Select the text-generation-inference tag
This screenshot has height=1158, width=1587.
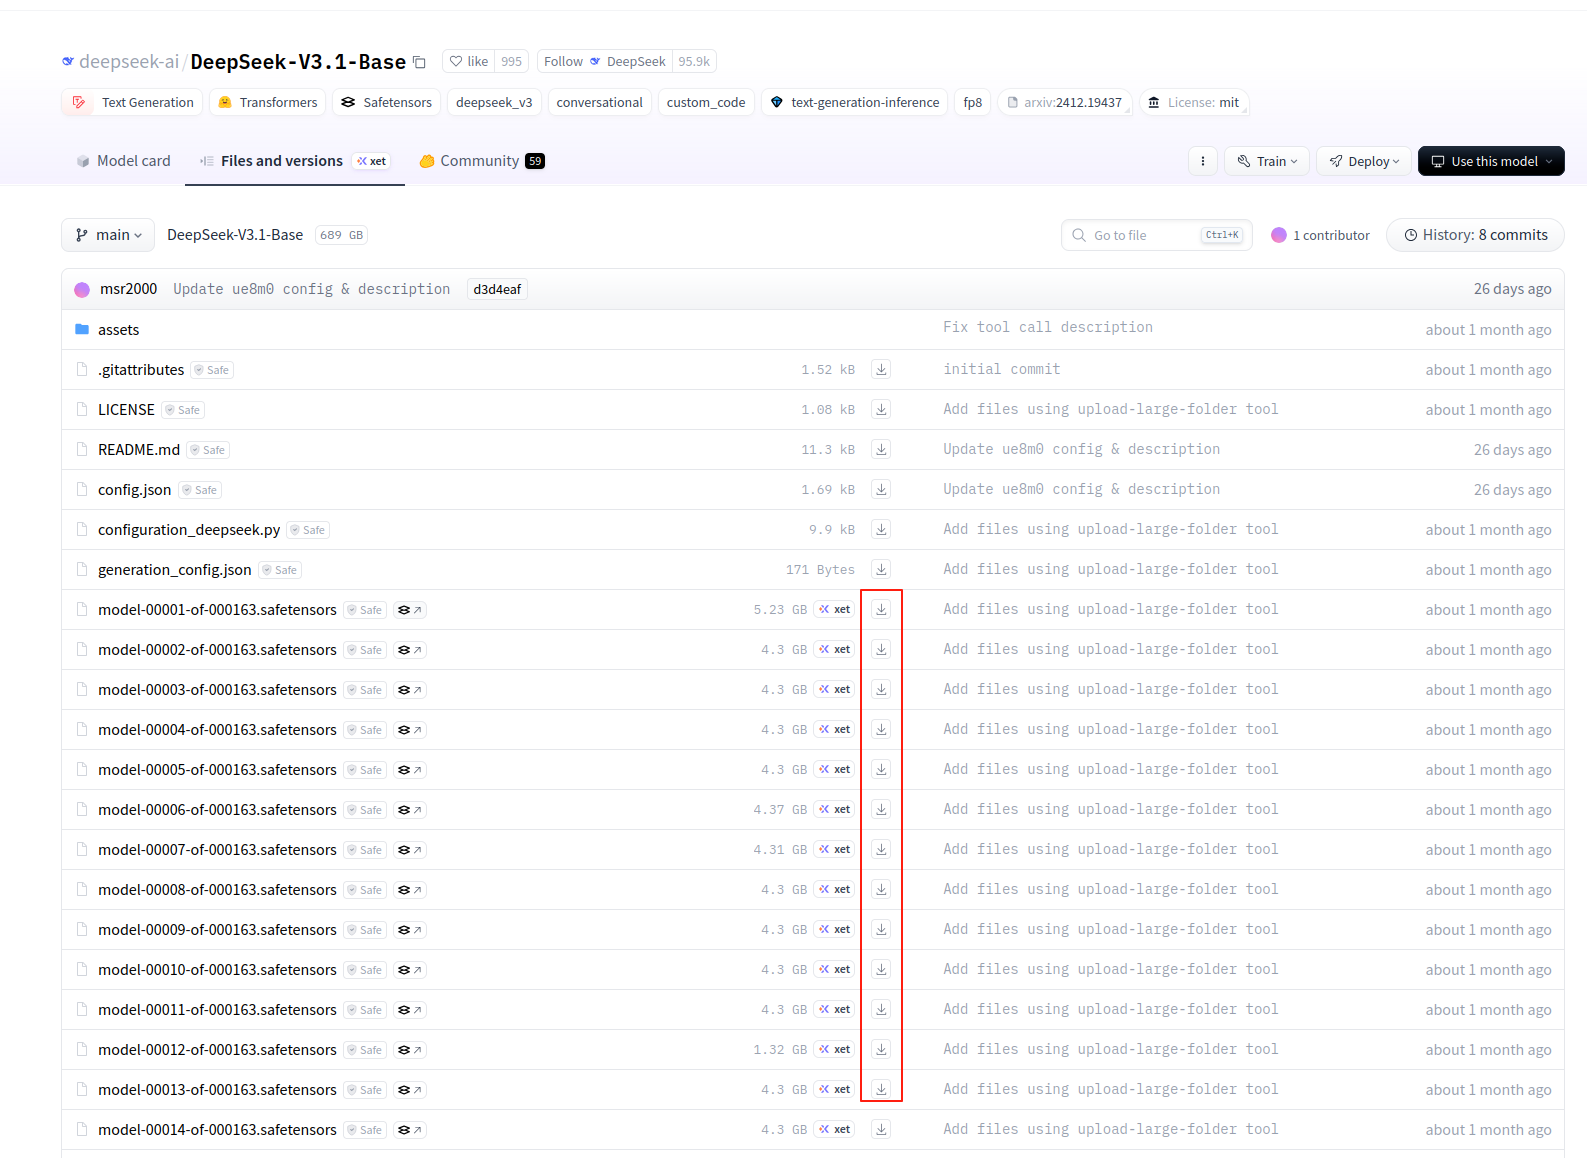(x=855, y=102)
